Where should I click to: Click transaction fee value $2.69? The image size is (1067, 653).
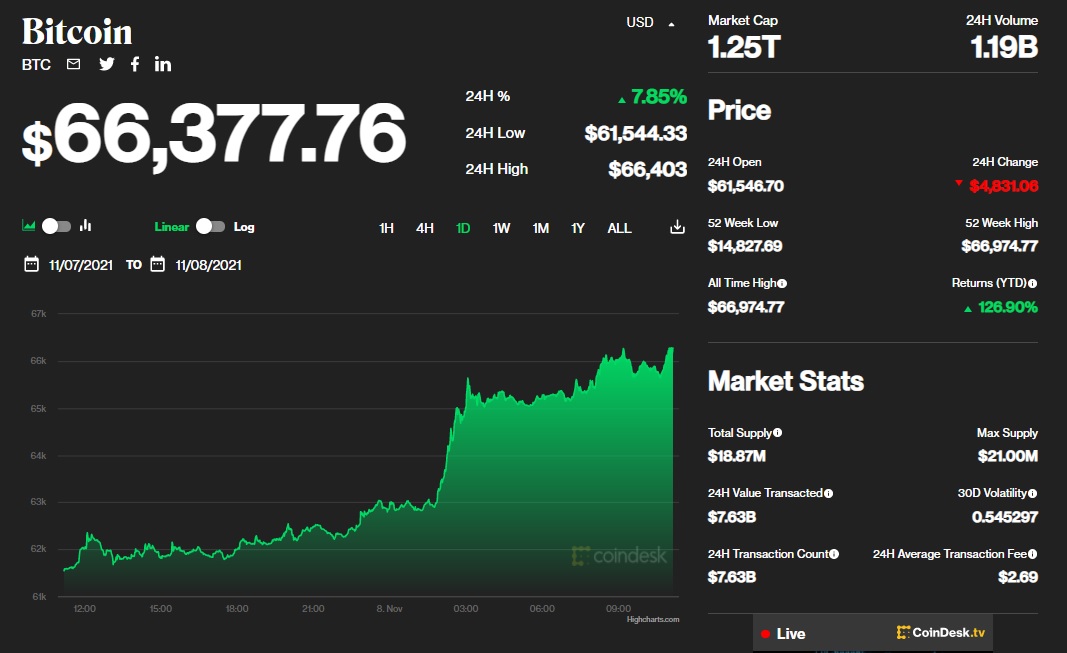(1018, 577)
